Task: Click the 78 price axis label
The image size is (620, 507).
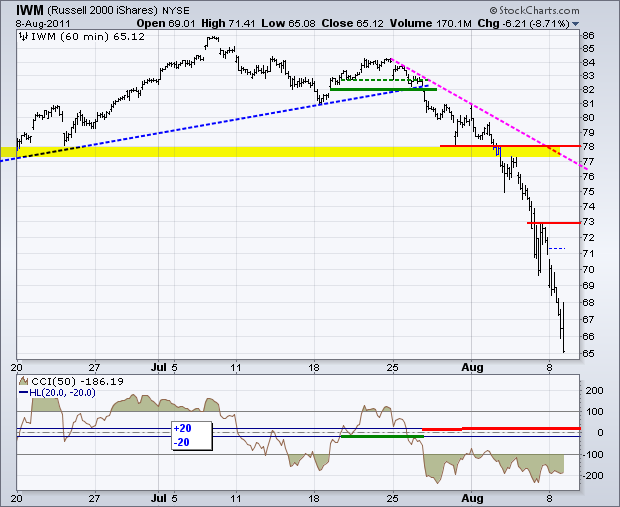Action: click(x=588, y=147)
